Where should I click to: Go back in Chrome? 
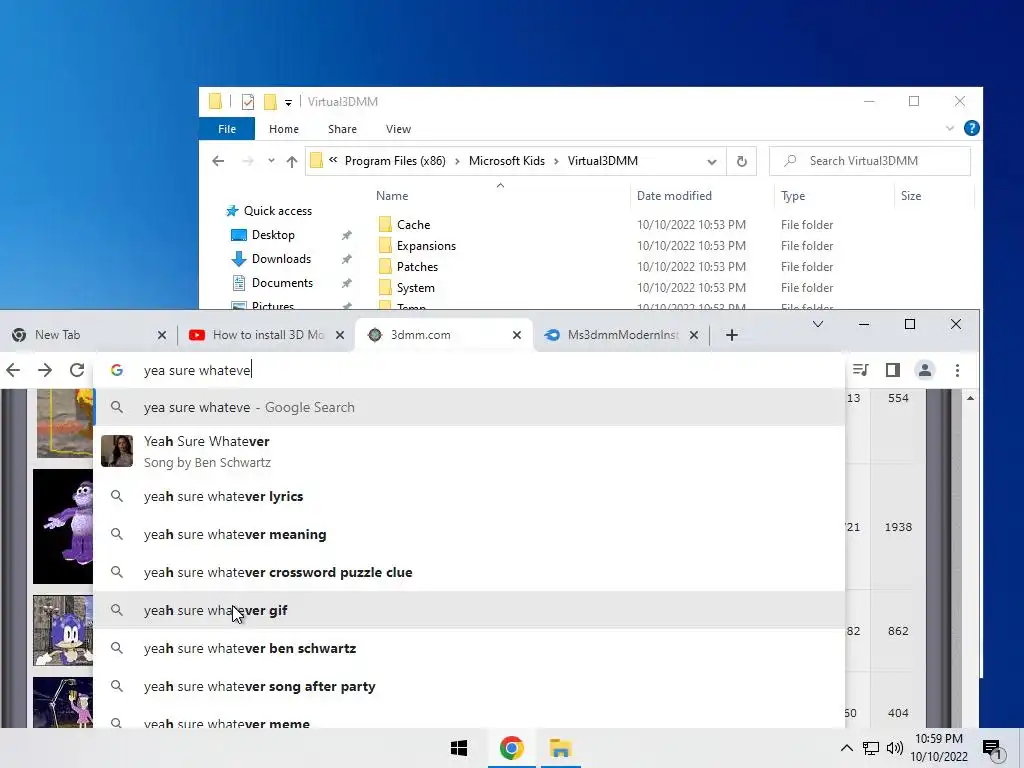click(13, 370)
